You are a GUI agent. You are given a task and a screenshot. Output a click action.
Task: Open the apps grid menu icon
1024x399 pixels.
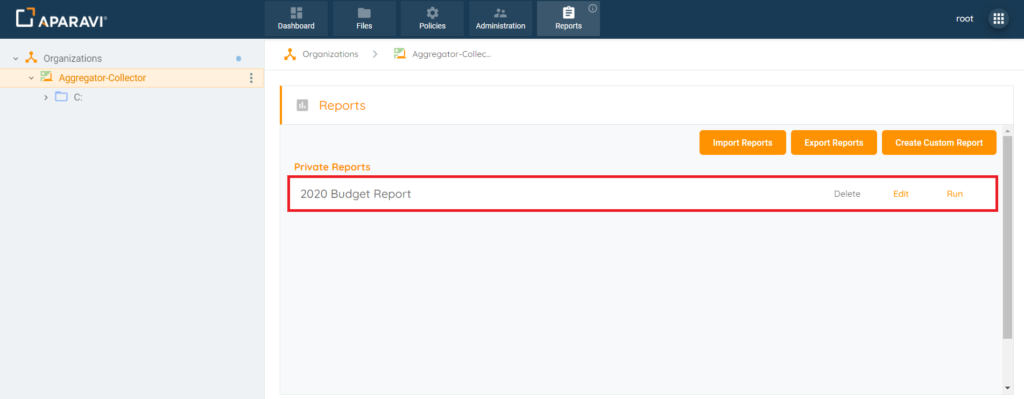pos(998,19)
